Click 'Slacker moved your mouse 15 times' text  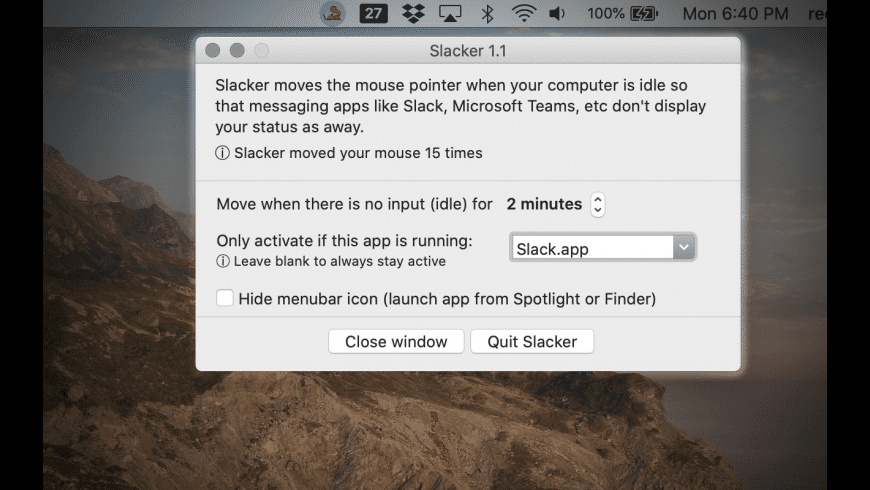(x=358, y=153)
